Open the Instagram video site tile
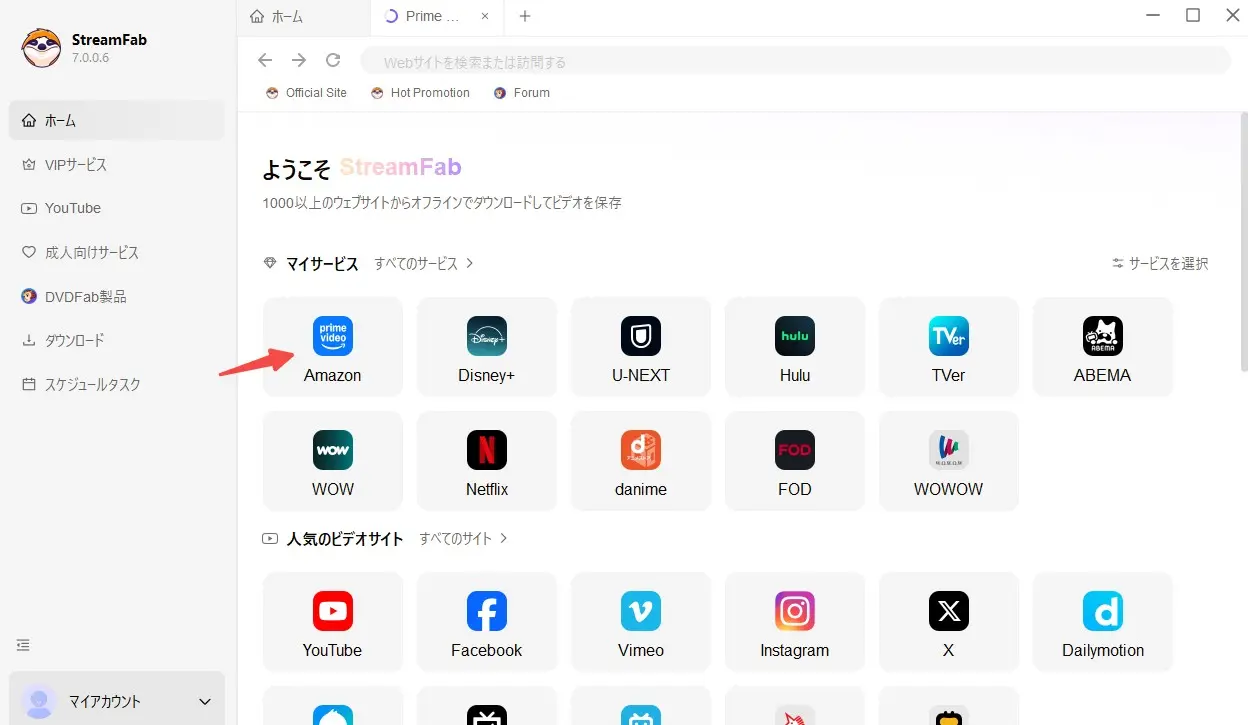1248x725 pixels. 795,622
